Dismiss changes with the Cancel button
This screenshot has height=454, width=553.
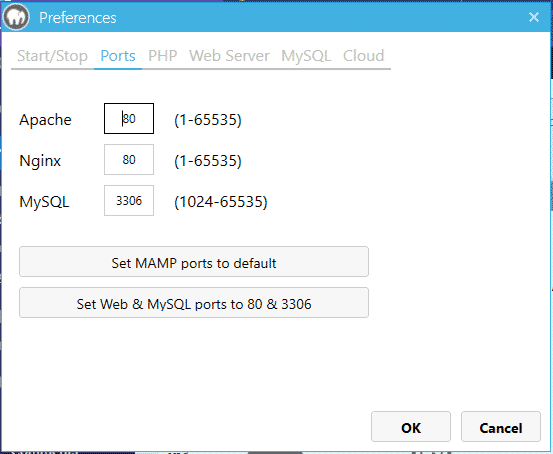click(x=501, y=426)
